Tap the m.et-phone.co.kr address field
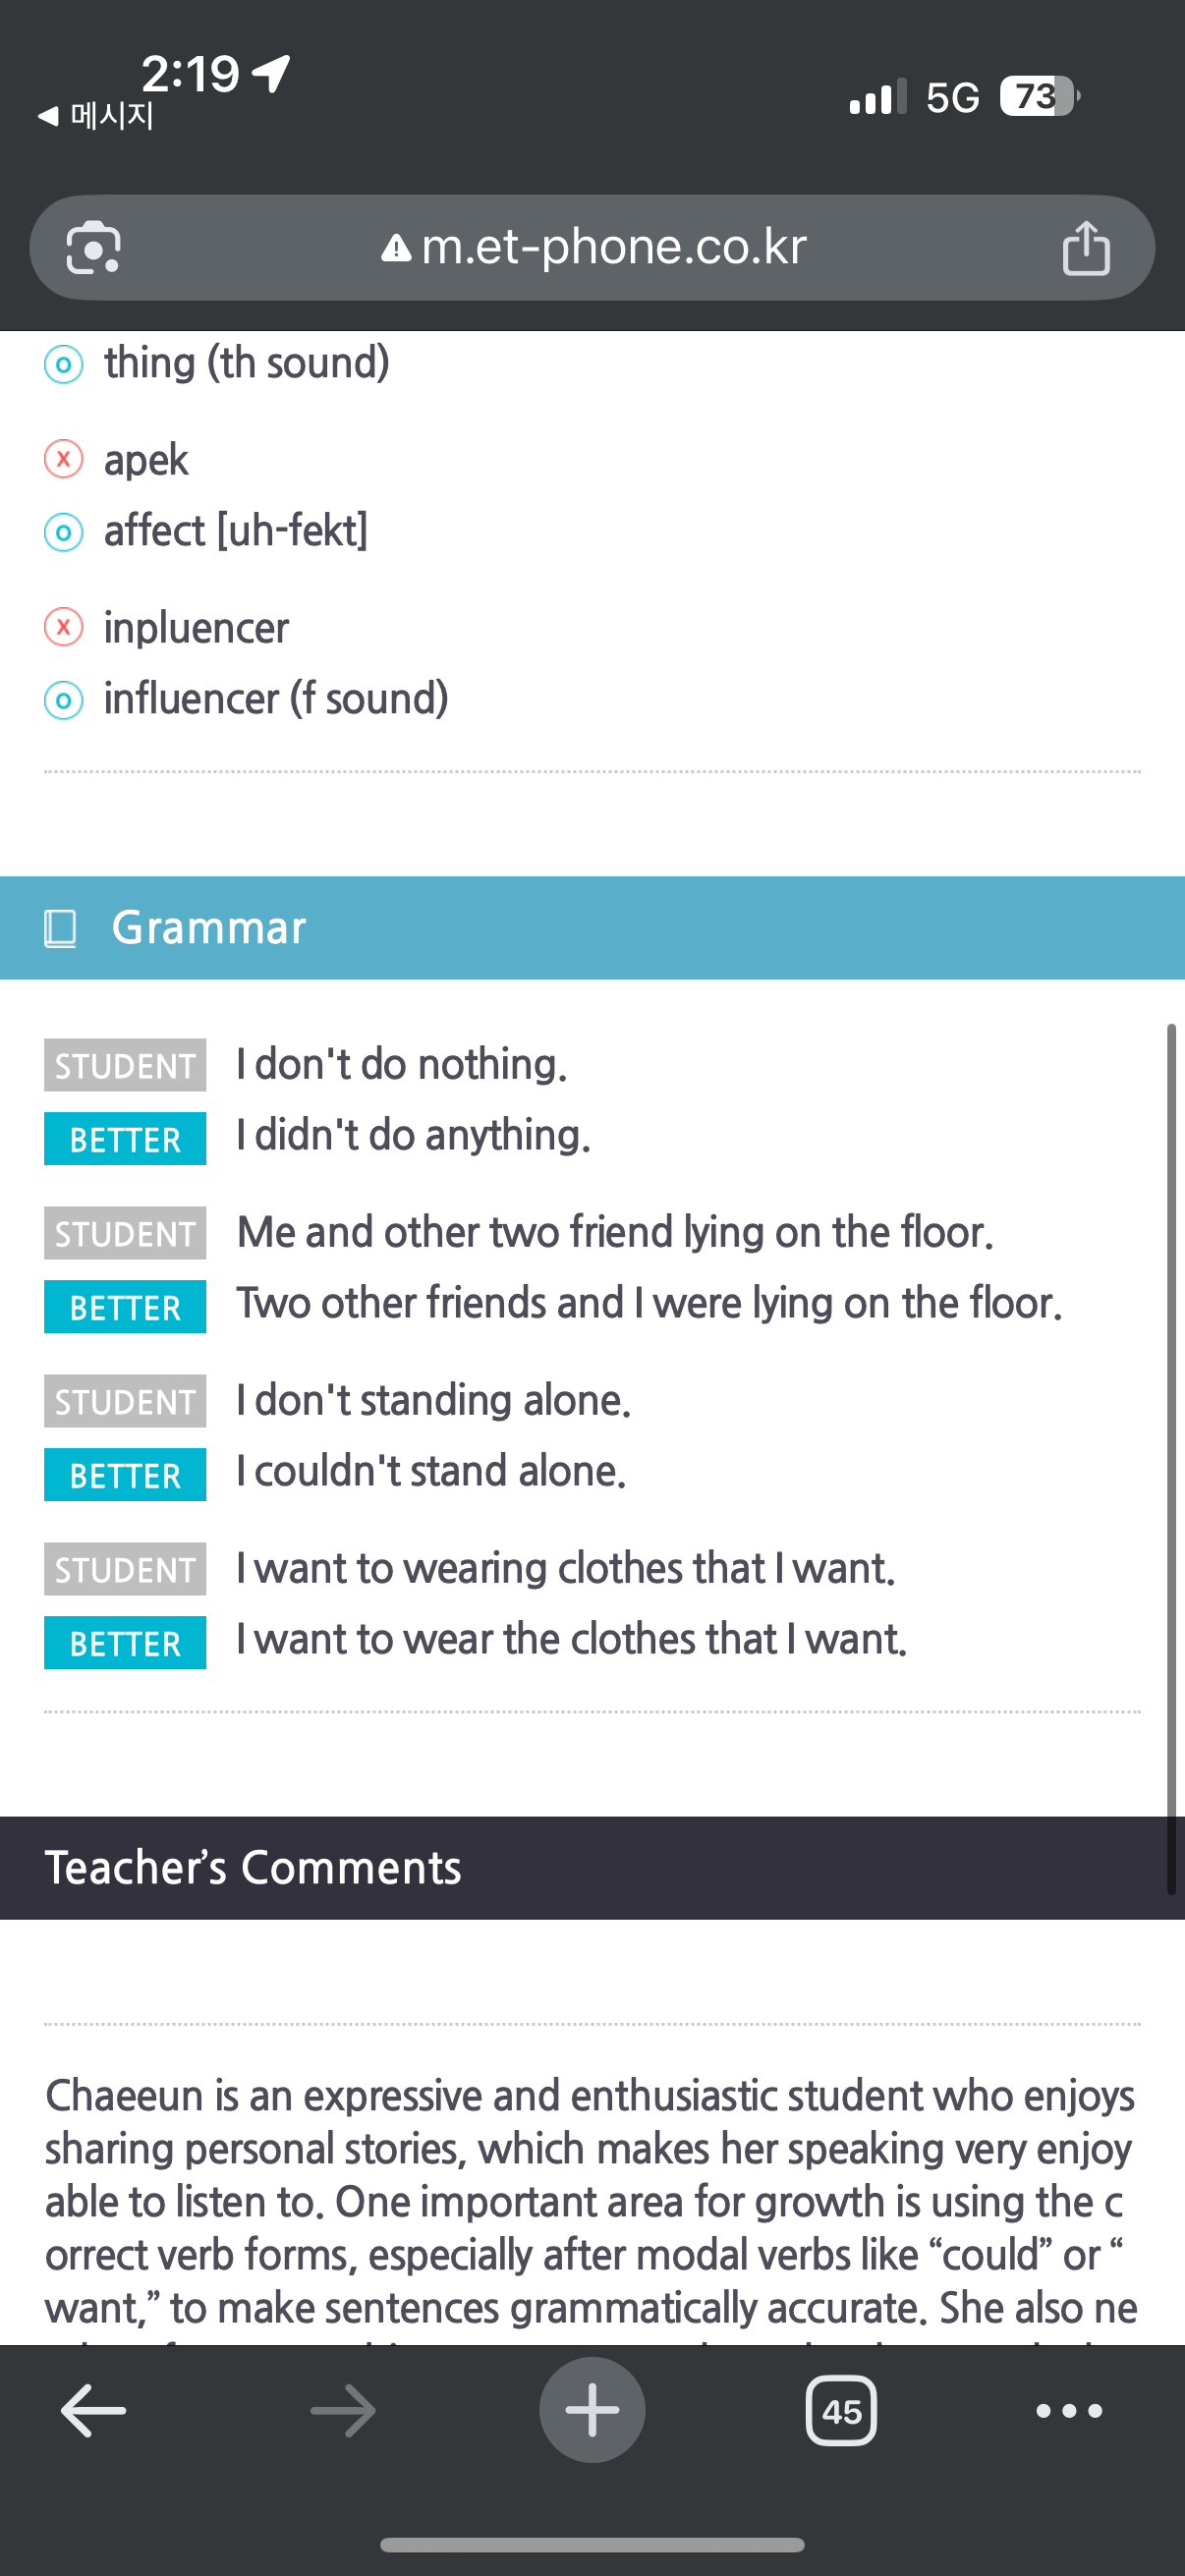Screen dimensions: 1185x2576 tap(613, 247)
